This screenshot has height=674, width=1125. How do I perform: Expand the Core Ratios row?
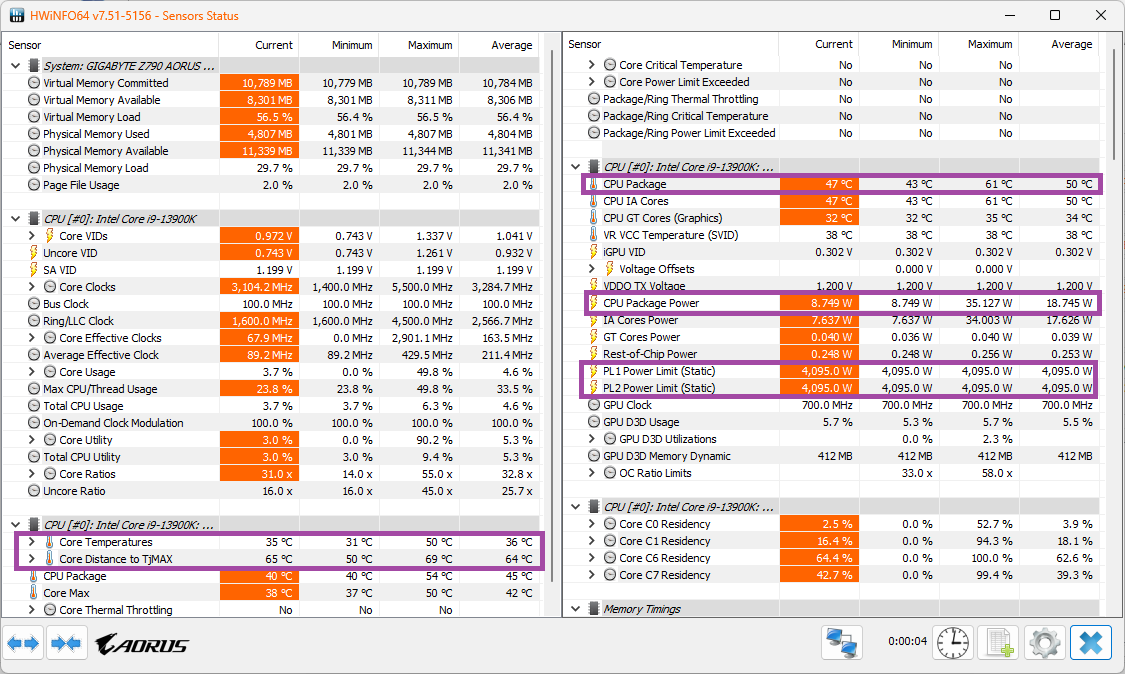tap(32, 474)
